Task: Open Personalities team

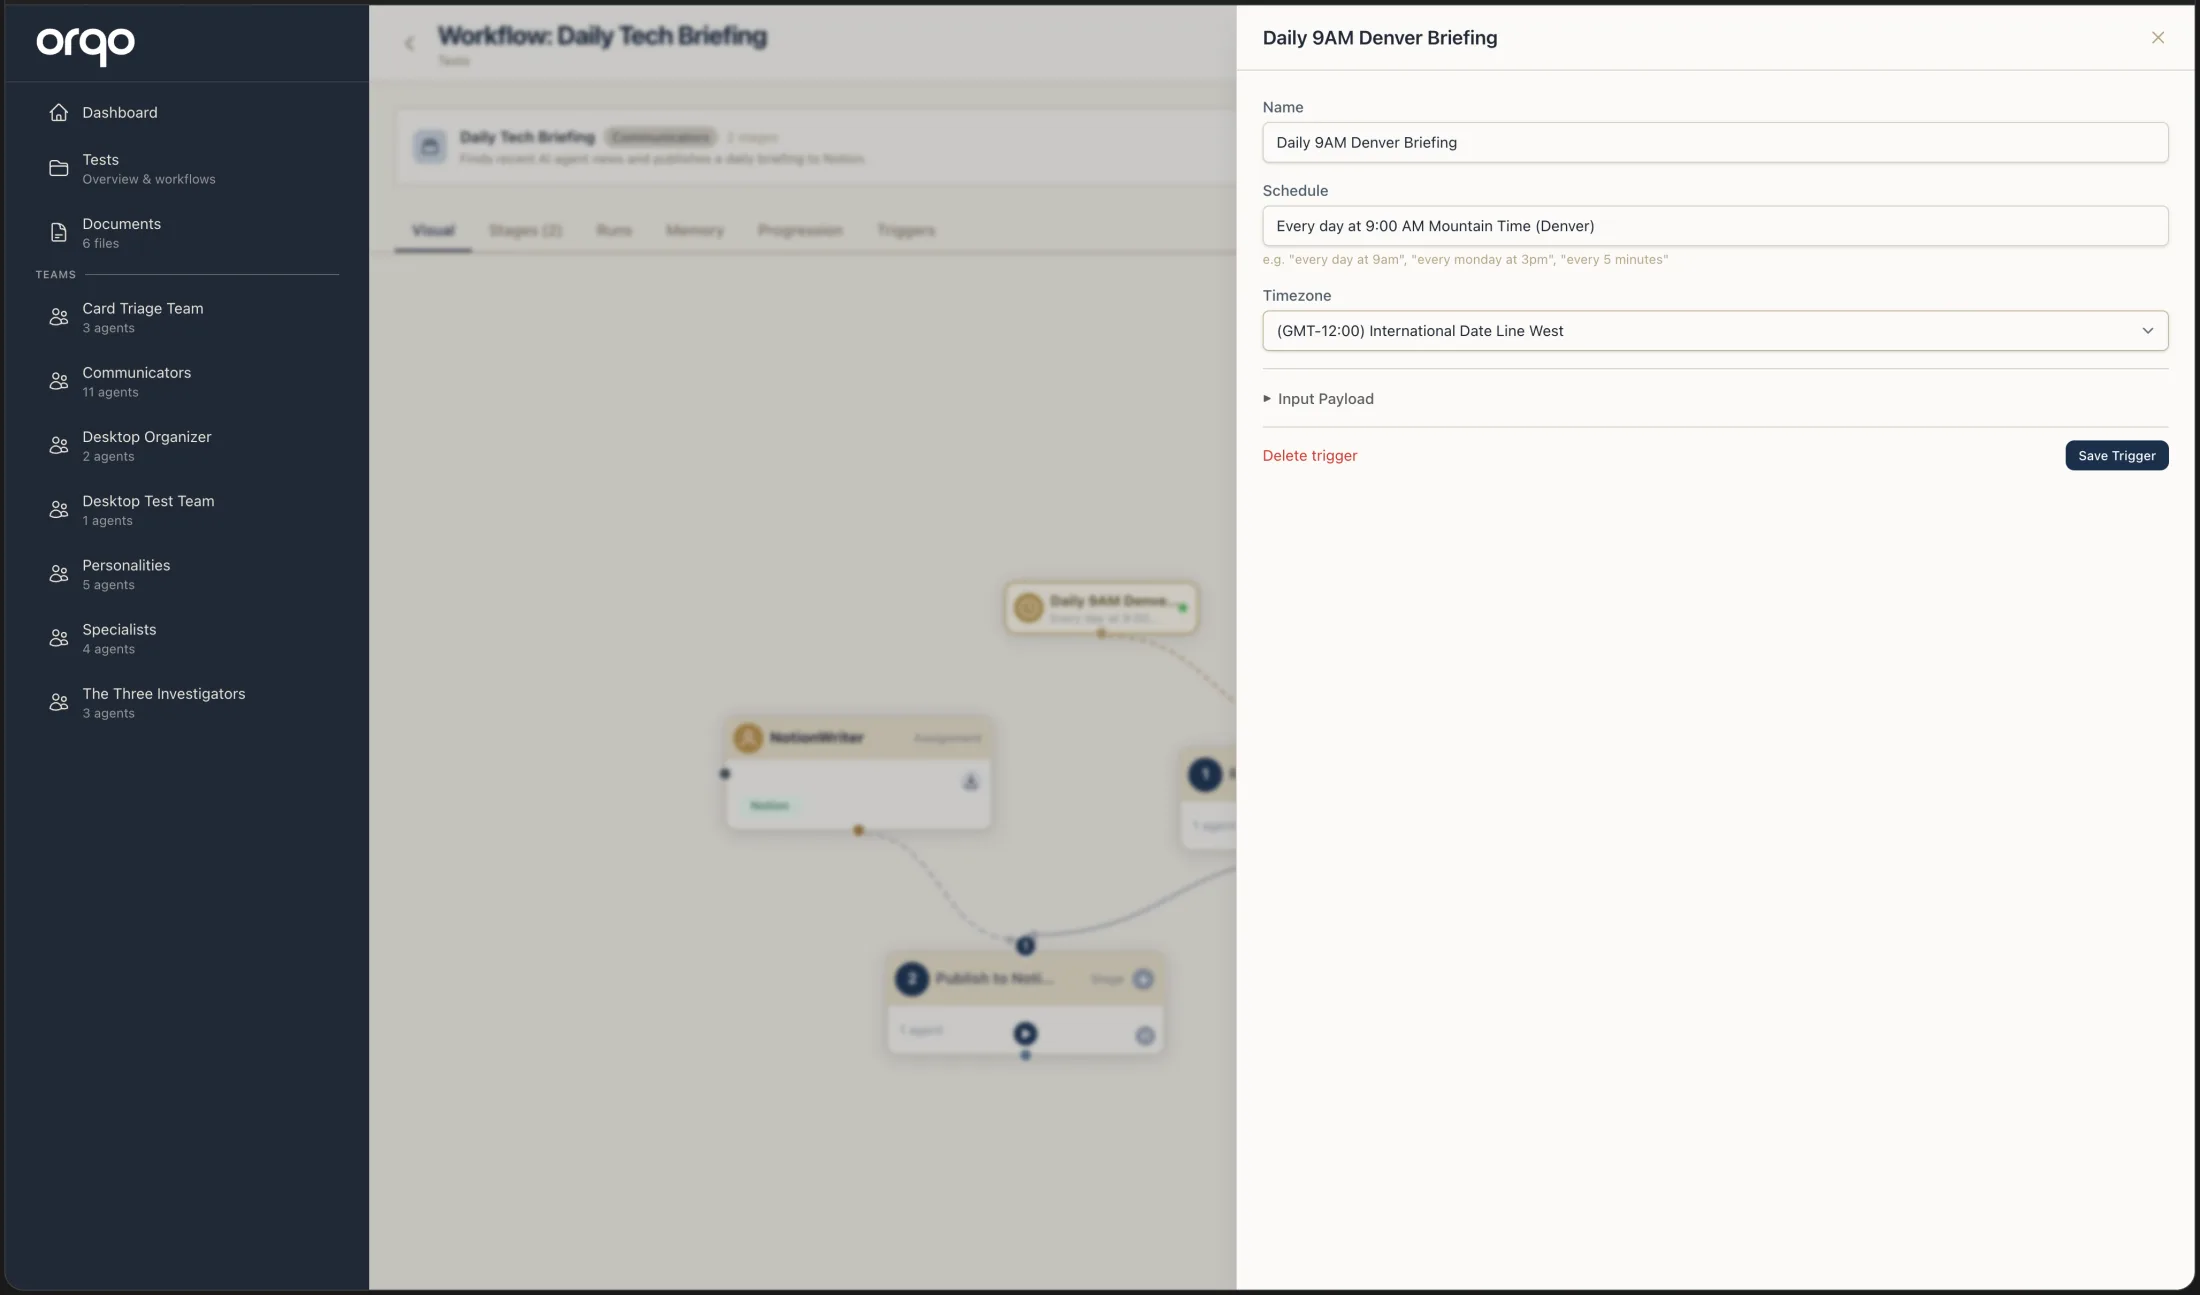Action: (186, 574)
